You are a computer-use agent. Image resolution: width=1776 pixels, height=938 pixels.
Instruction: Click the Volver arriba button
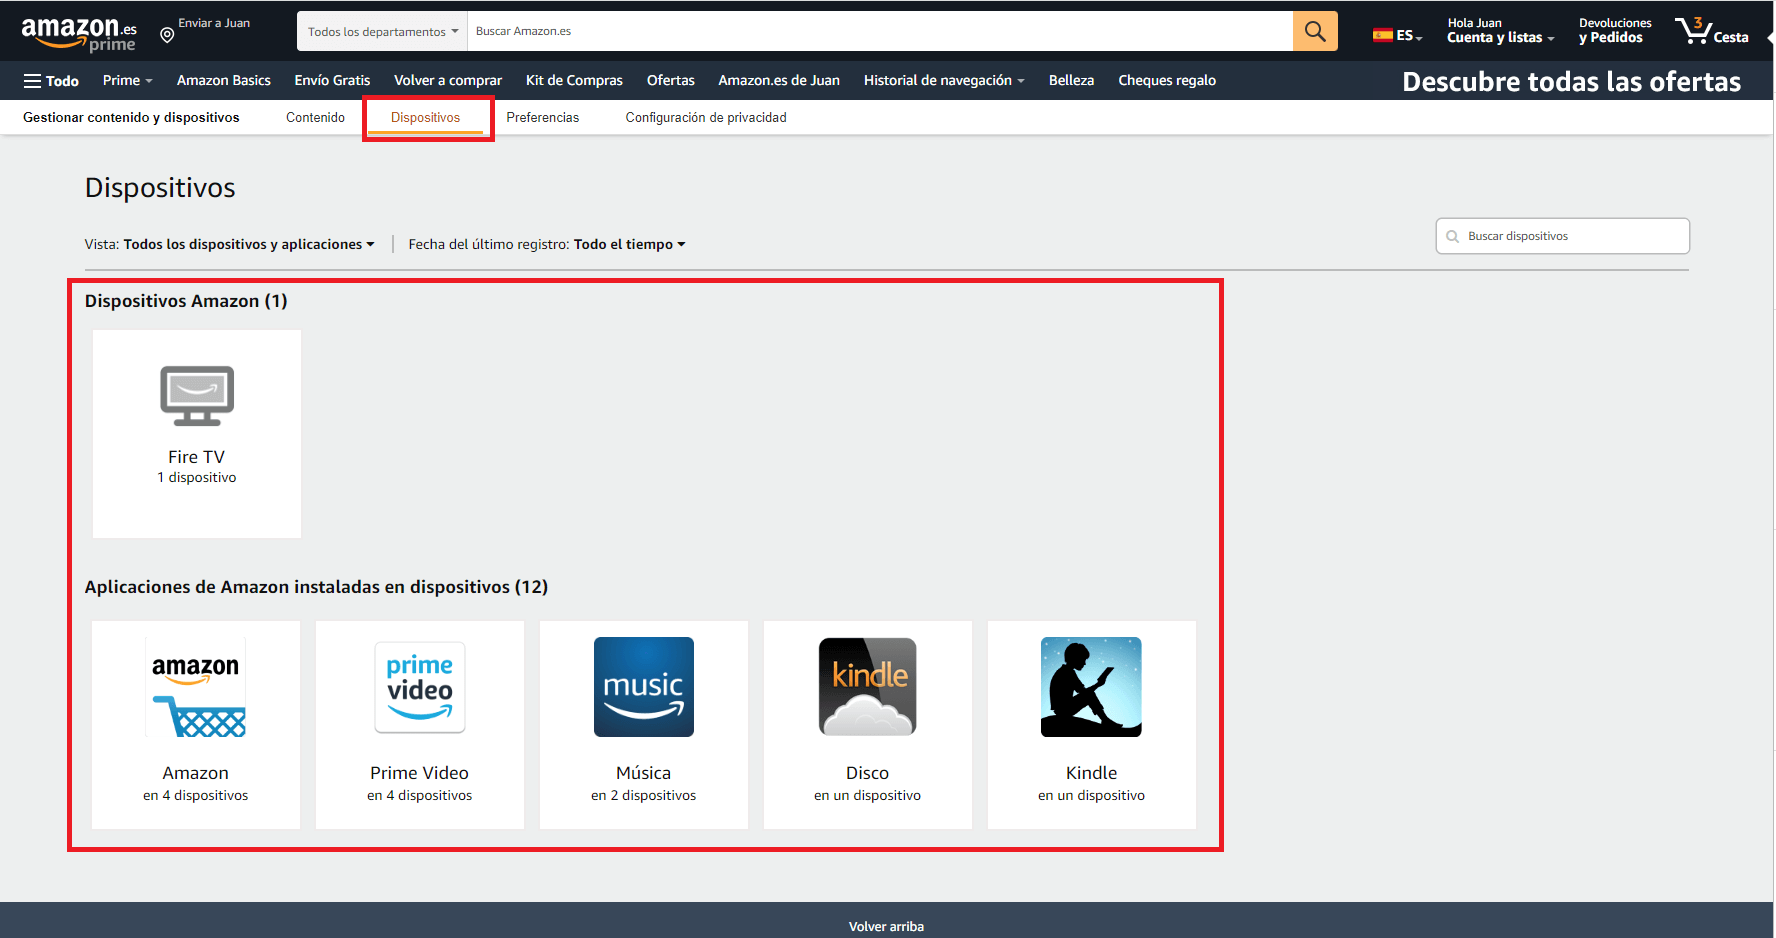(x=887, y=927)
